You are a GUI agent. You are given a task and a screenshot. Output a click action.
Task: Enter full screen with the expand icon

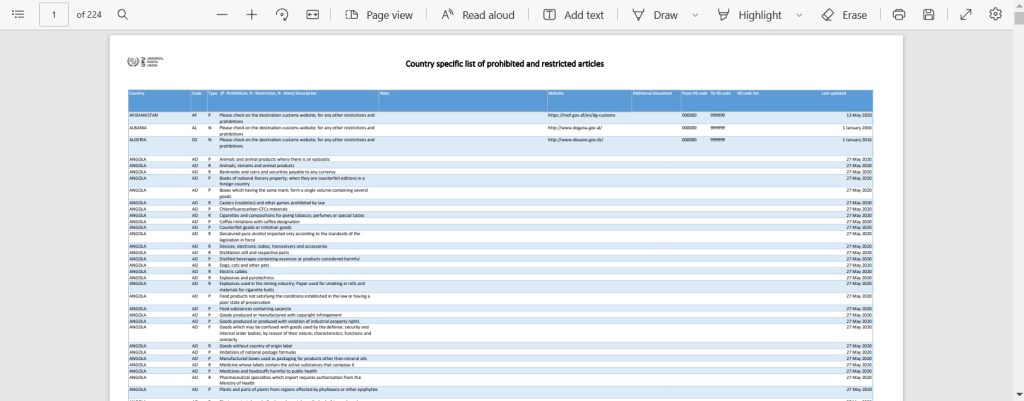(x=966, y=14)
